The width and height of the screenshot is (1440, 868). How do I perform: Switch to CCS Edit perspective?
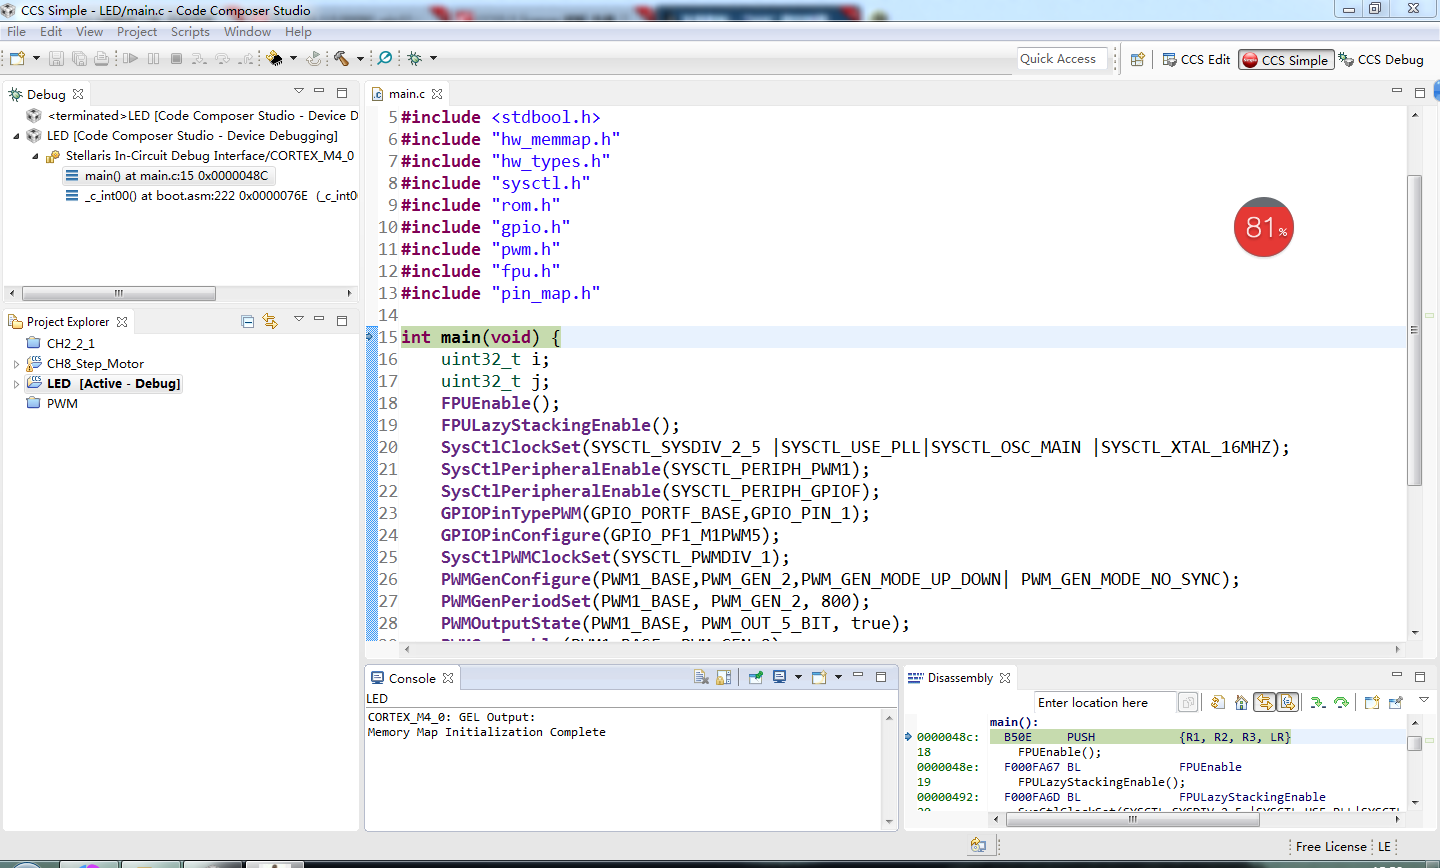coord(1196,60)
